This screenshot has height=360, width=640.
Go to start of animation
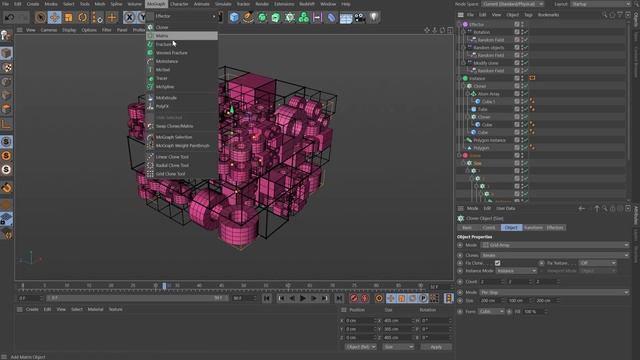point(267,298)
